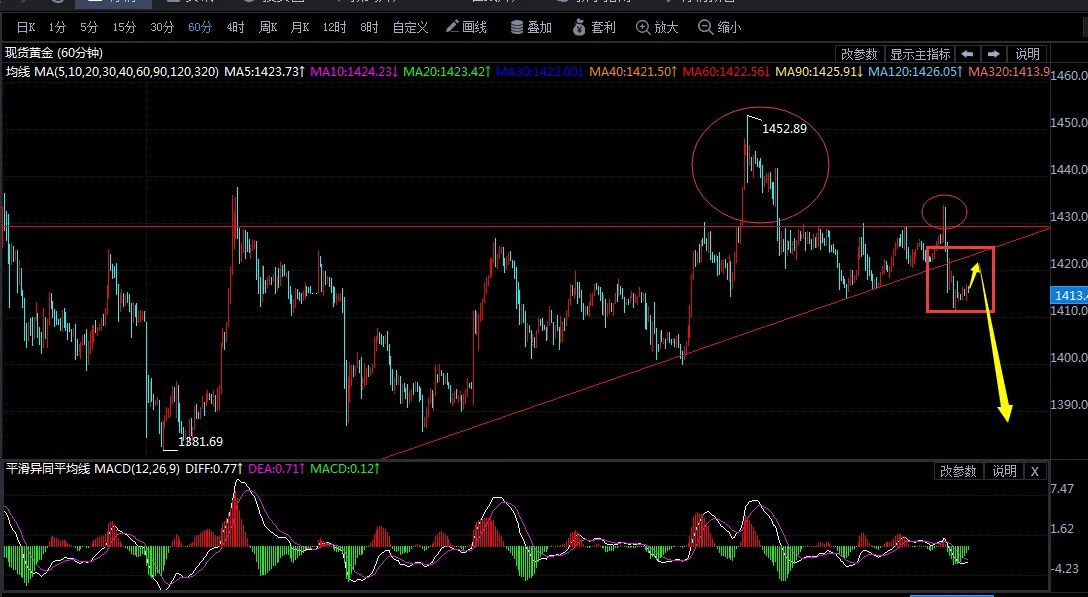
Task: Open the 自定义 custom period option
Action: (410, 27)
